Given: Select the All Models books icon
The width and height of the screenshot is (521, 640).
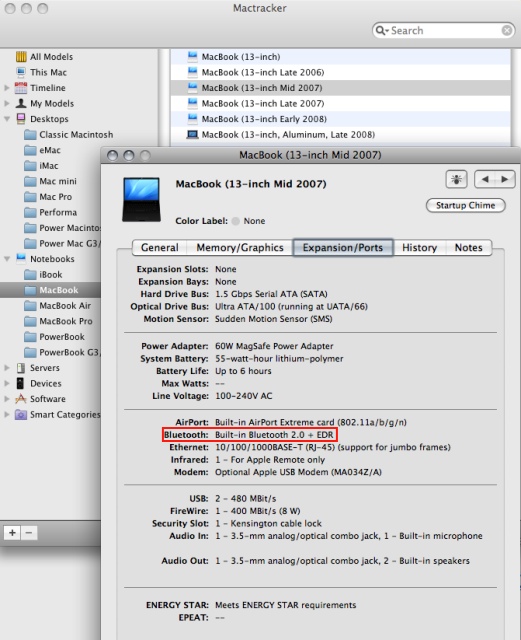Looking at the screenshot, I should tap(21, 57).
